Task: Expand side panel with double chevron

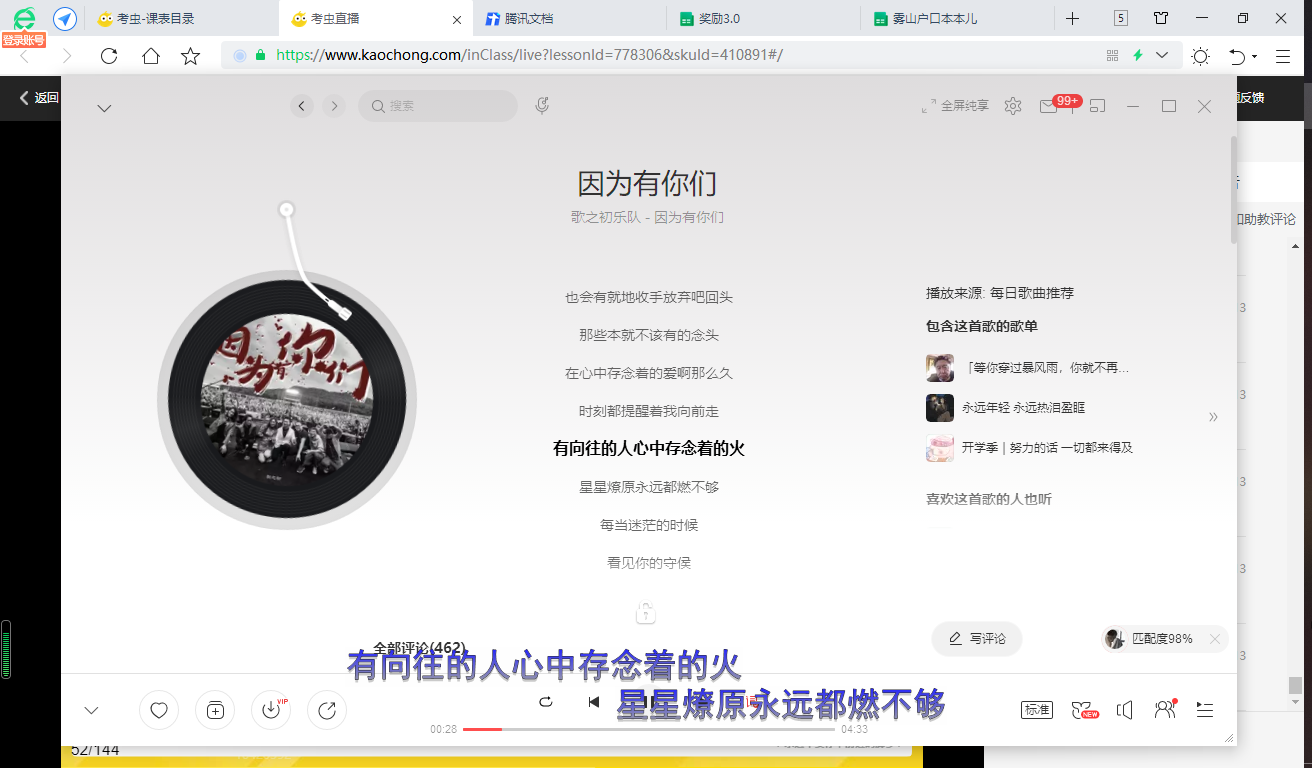Action: tap(1213, 417)
